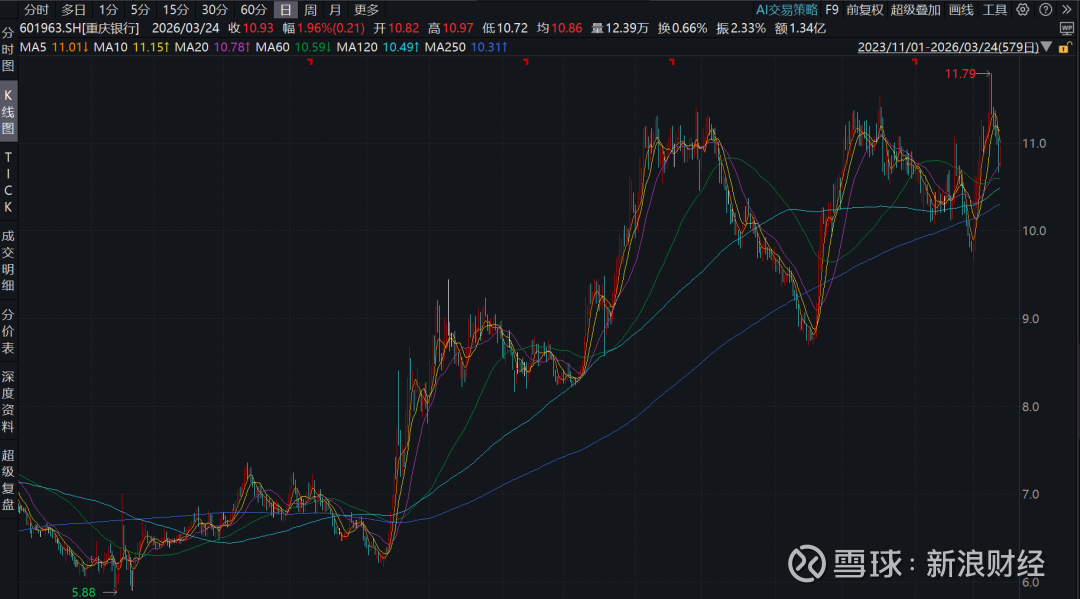
Task: Click the 11.0 price axis label
Action: point(1034,143)
